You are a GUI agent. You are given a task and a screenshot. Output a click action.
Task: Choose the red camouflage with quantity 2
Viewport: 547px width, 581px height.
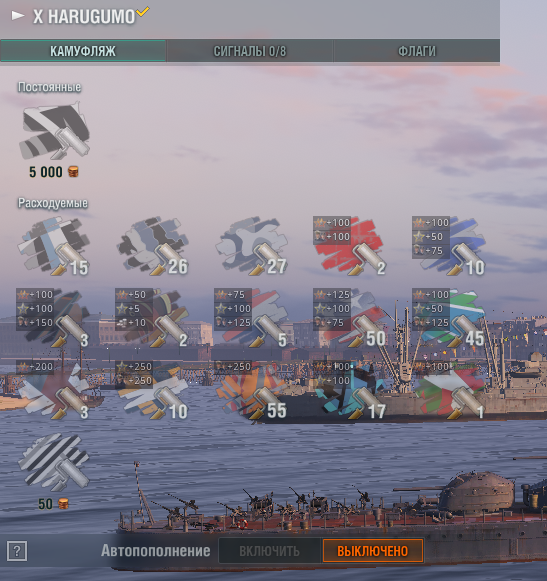pyautogui.click(x=350, y=246)
